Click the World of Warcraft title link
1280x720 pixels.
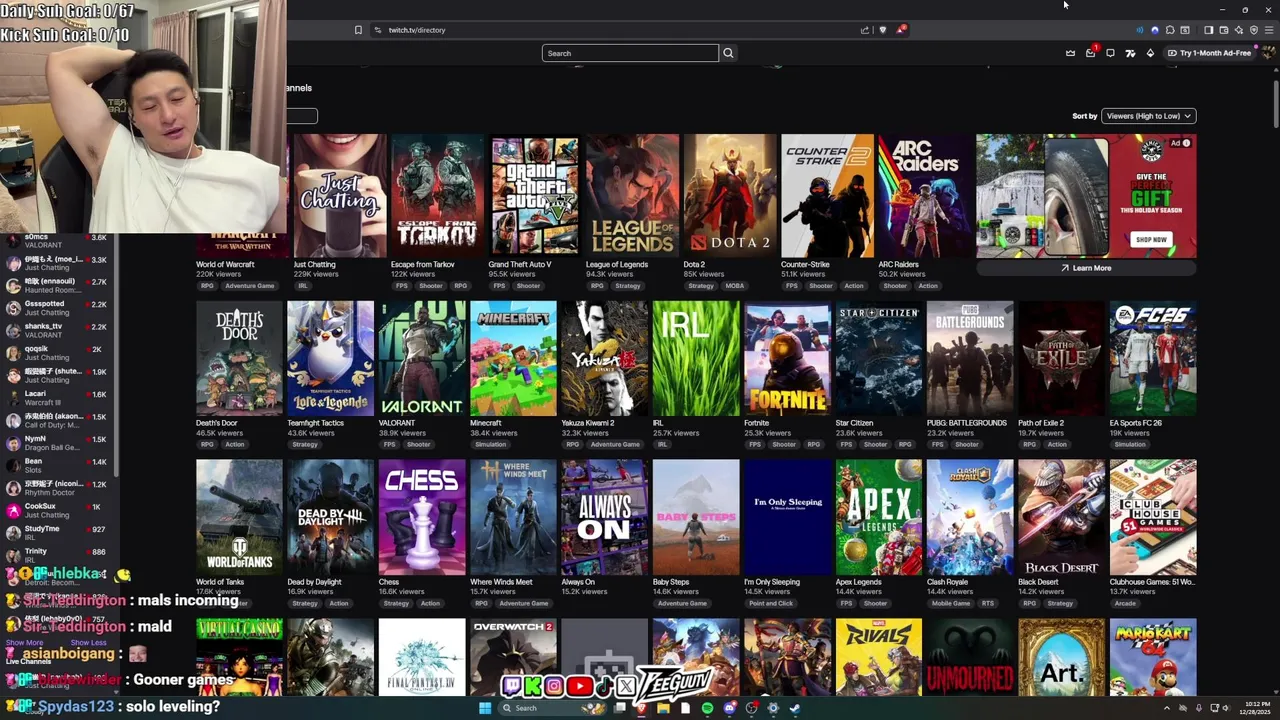pos(225,265)
